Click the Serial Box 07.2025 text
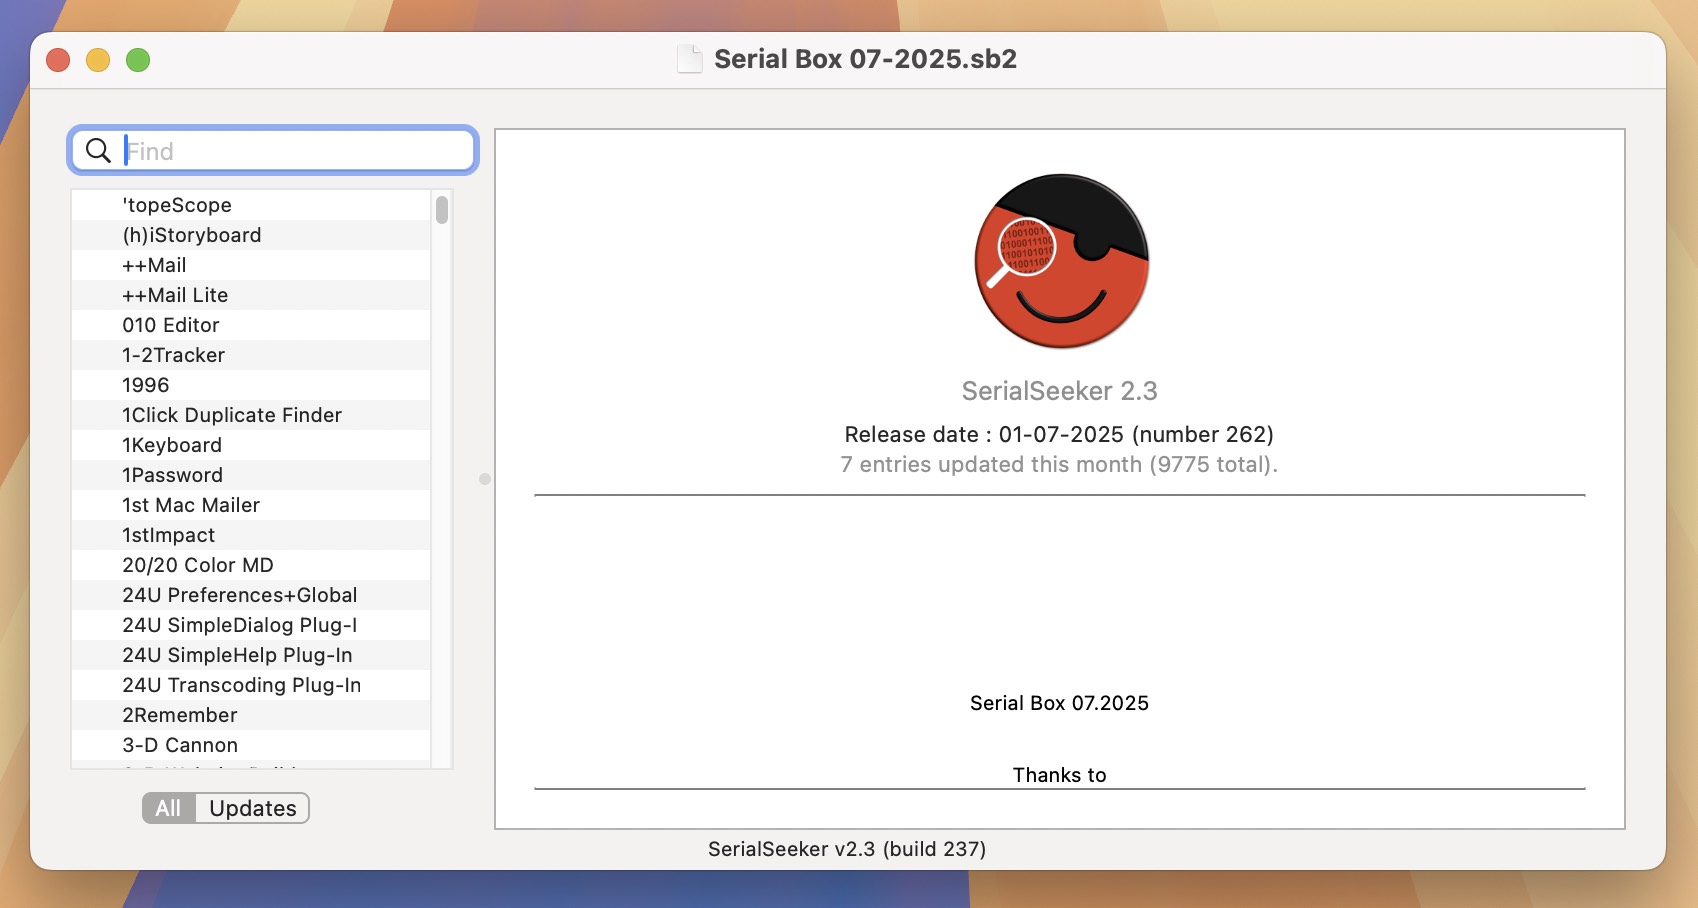Screen dimensions: 1698x908 pos(1059,703)
